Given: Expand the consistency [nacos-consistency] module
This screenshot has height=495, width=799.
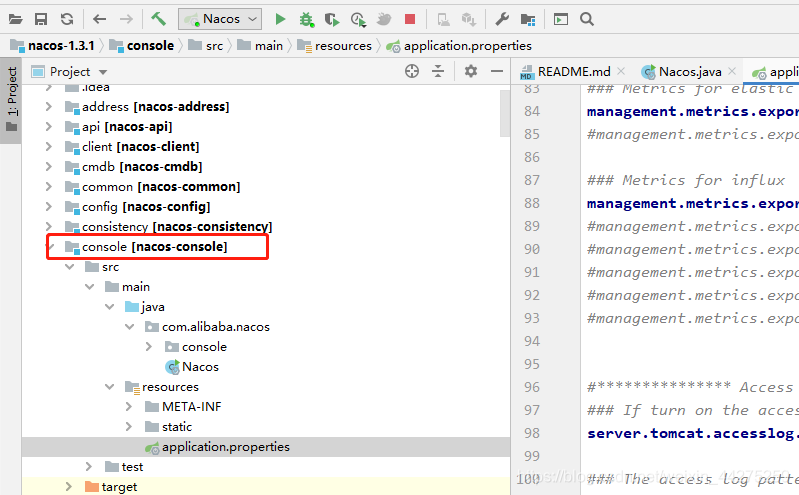Looking at the screenshot, I should pyautogui.click(x=48, y=226).
